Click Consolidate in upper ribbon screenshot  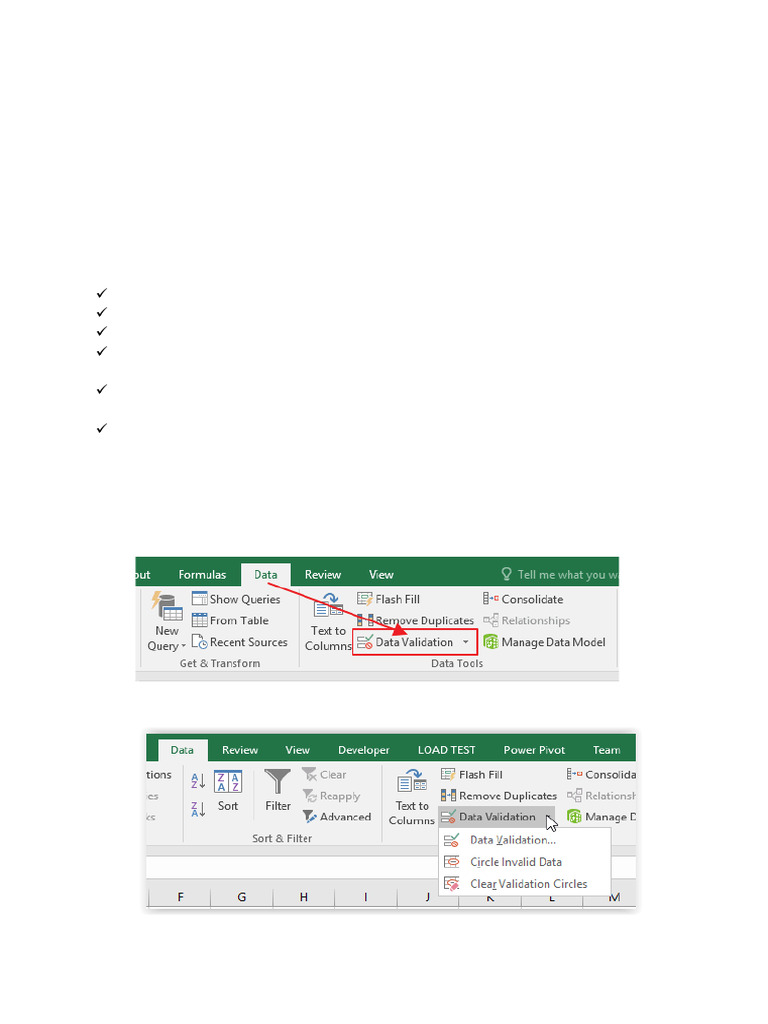click(x=523, y=599)
